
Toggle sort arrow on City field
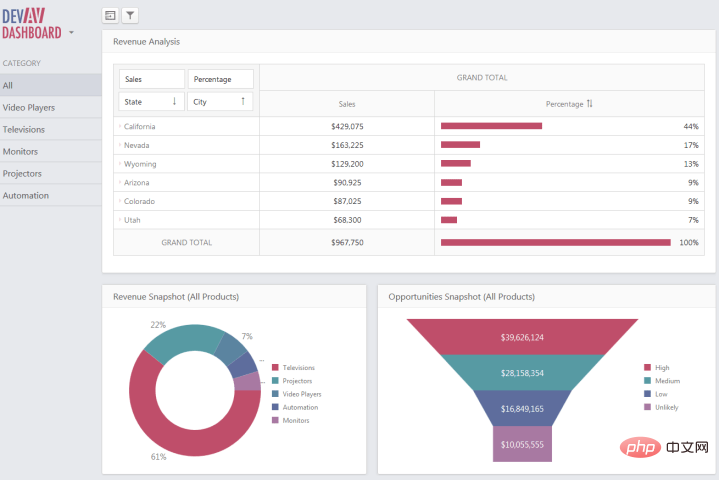(x=243, y=101)
